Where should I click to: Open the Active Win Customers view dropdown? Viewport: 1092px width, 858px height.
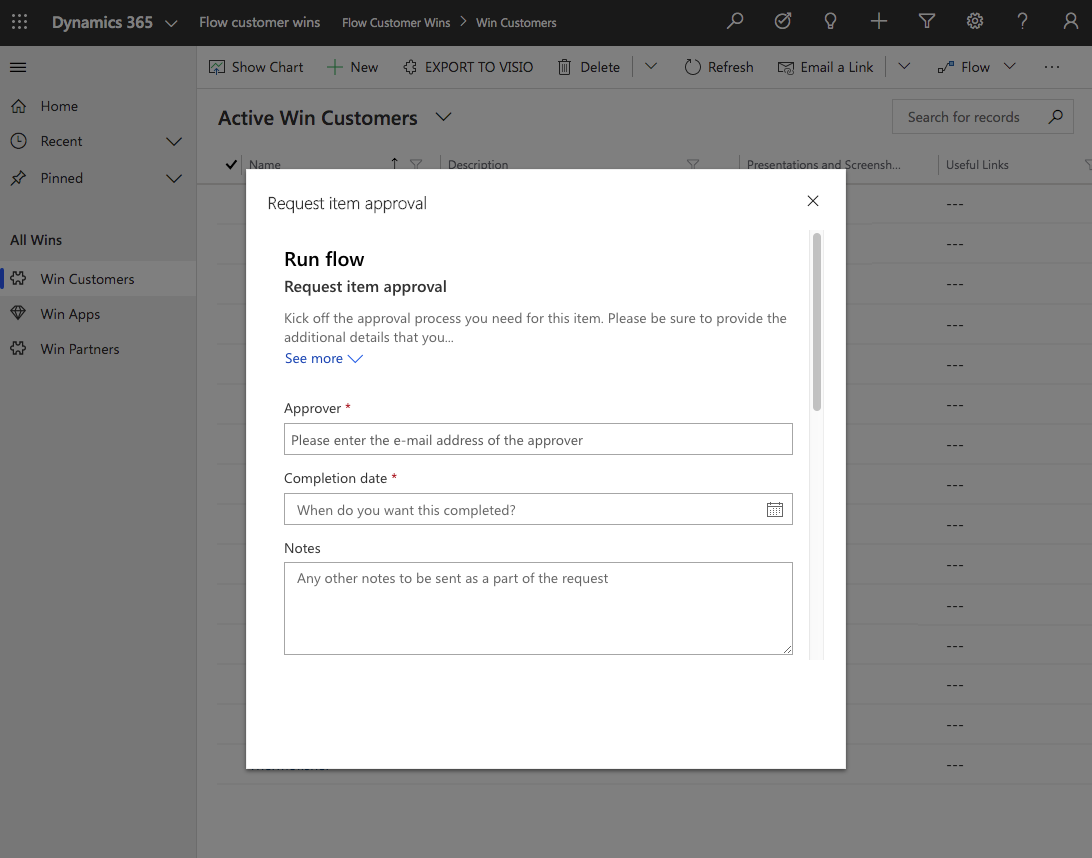(443, 117)
